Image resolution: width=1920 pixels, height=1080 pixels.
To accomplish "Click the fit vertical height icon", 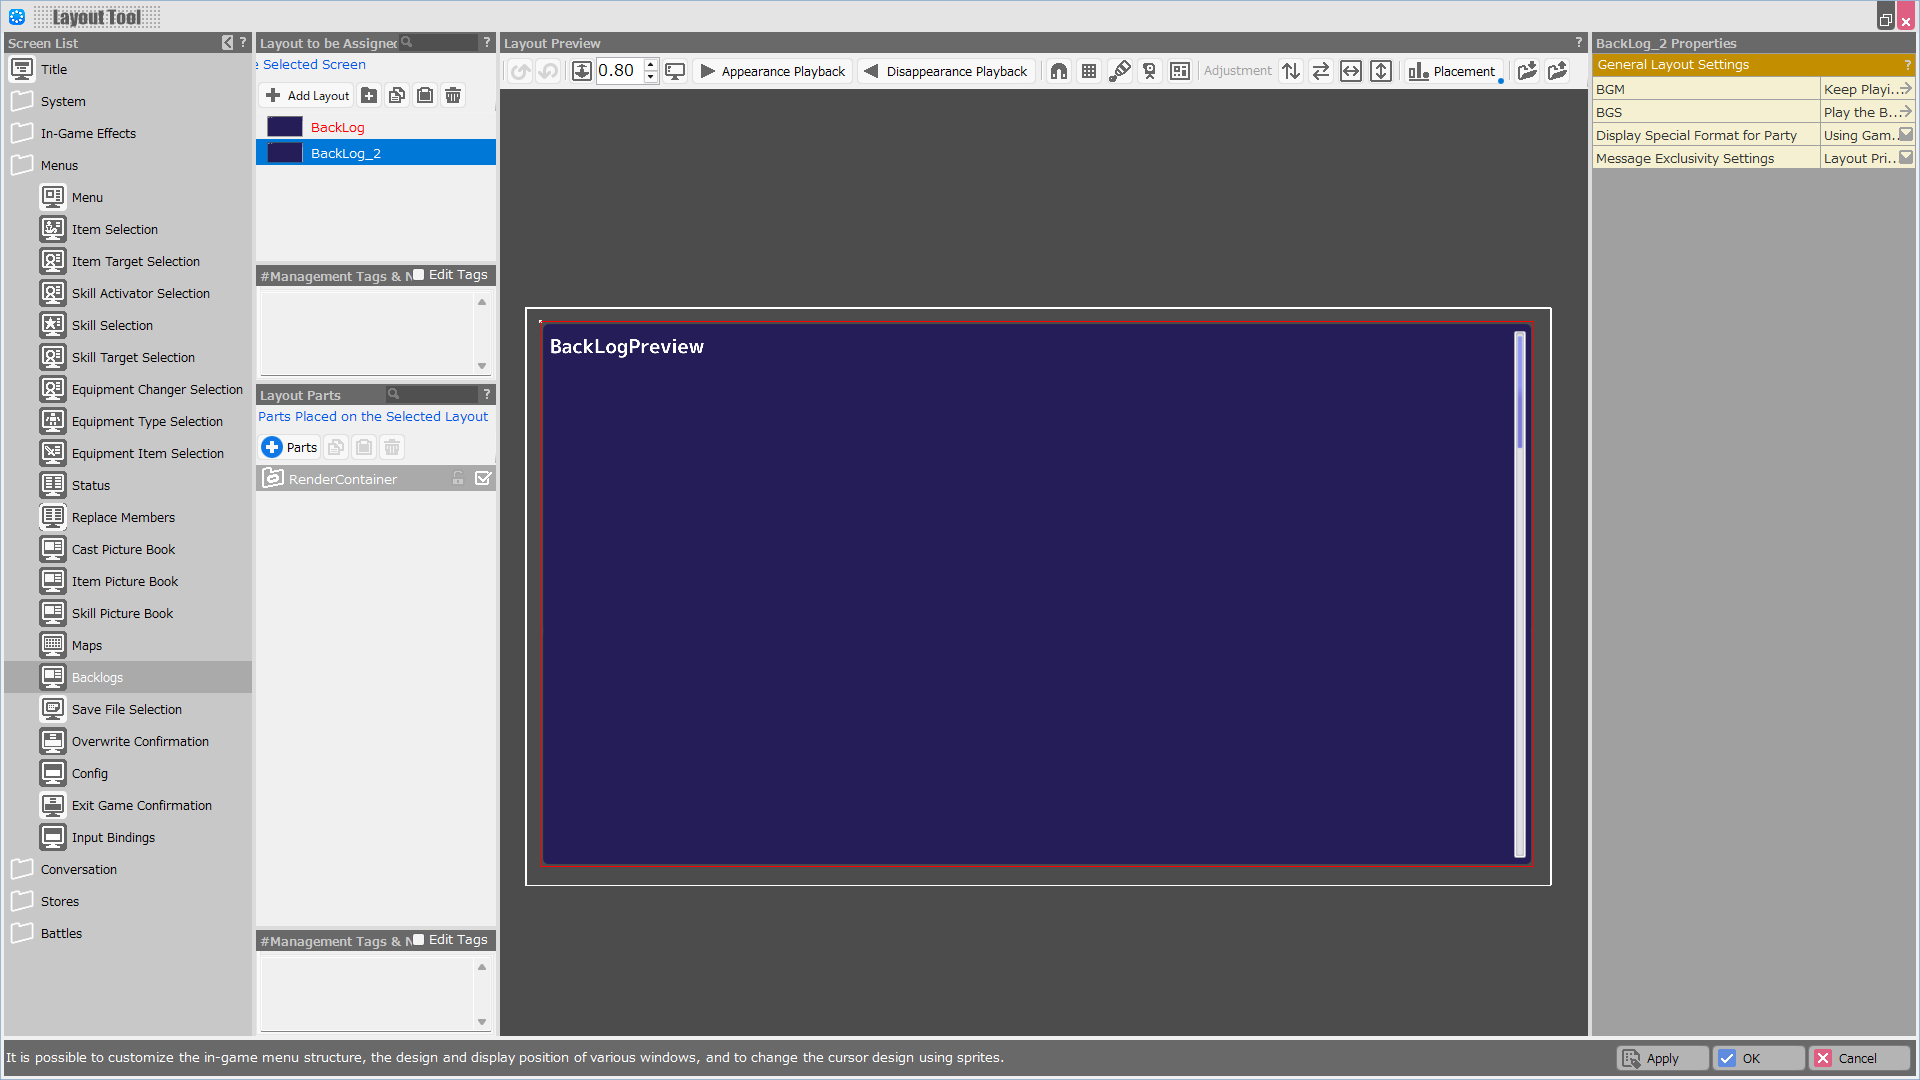I will coord(1381,71).
